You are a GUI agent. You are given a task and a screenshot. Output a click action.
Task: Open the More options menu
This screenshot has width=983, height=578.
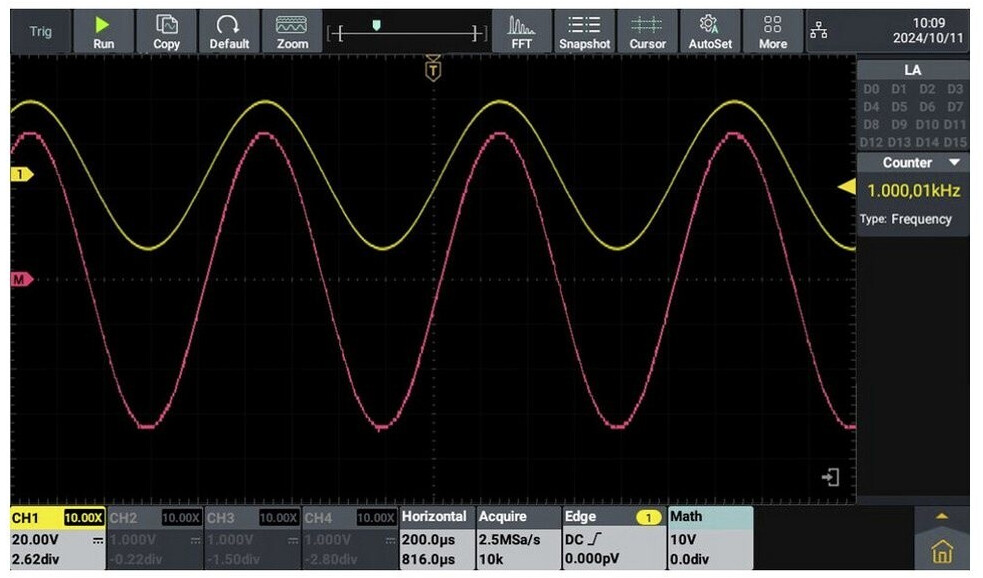[772, 32]
